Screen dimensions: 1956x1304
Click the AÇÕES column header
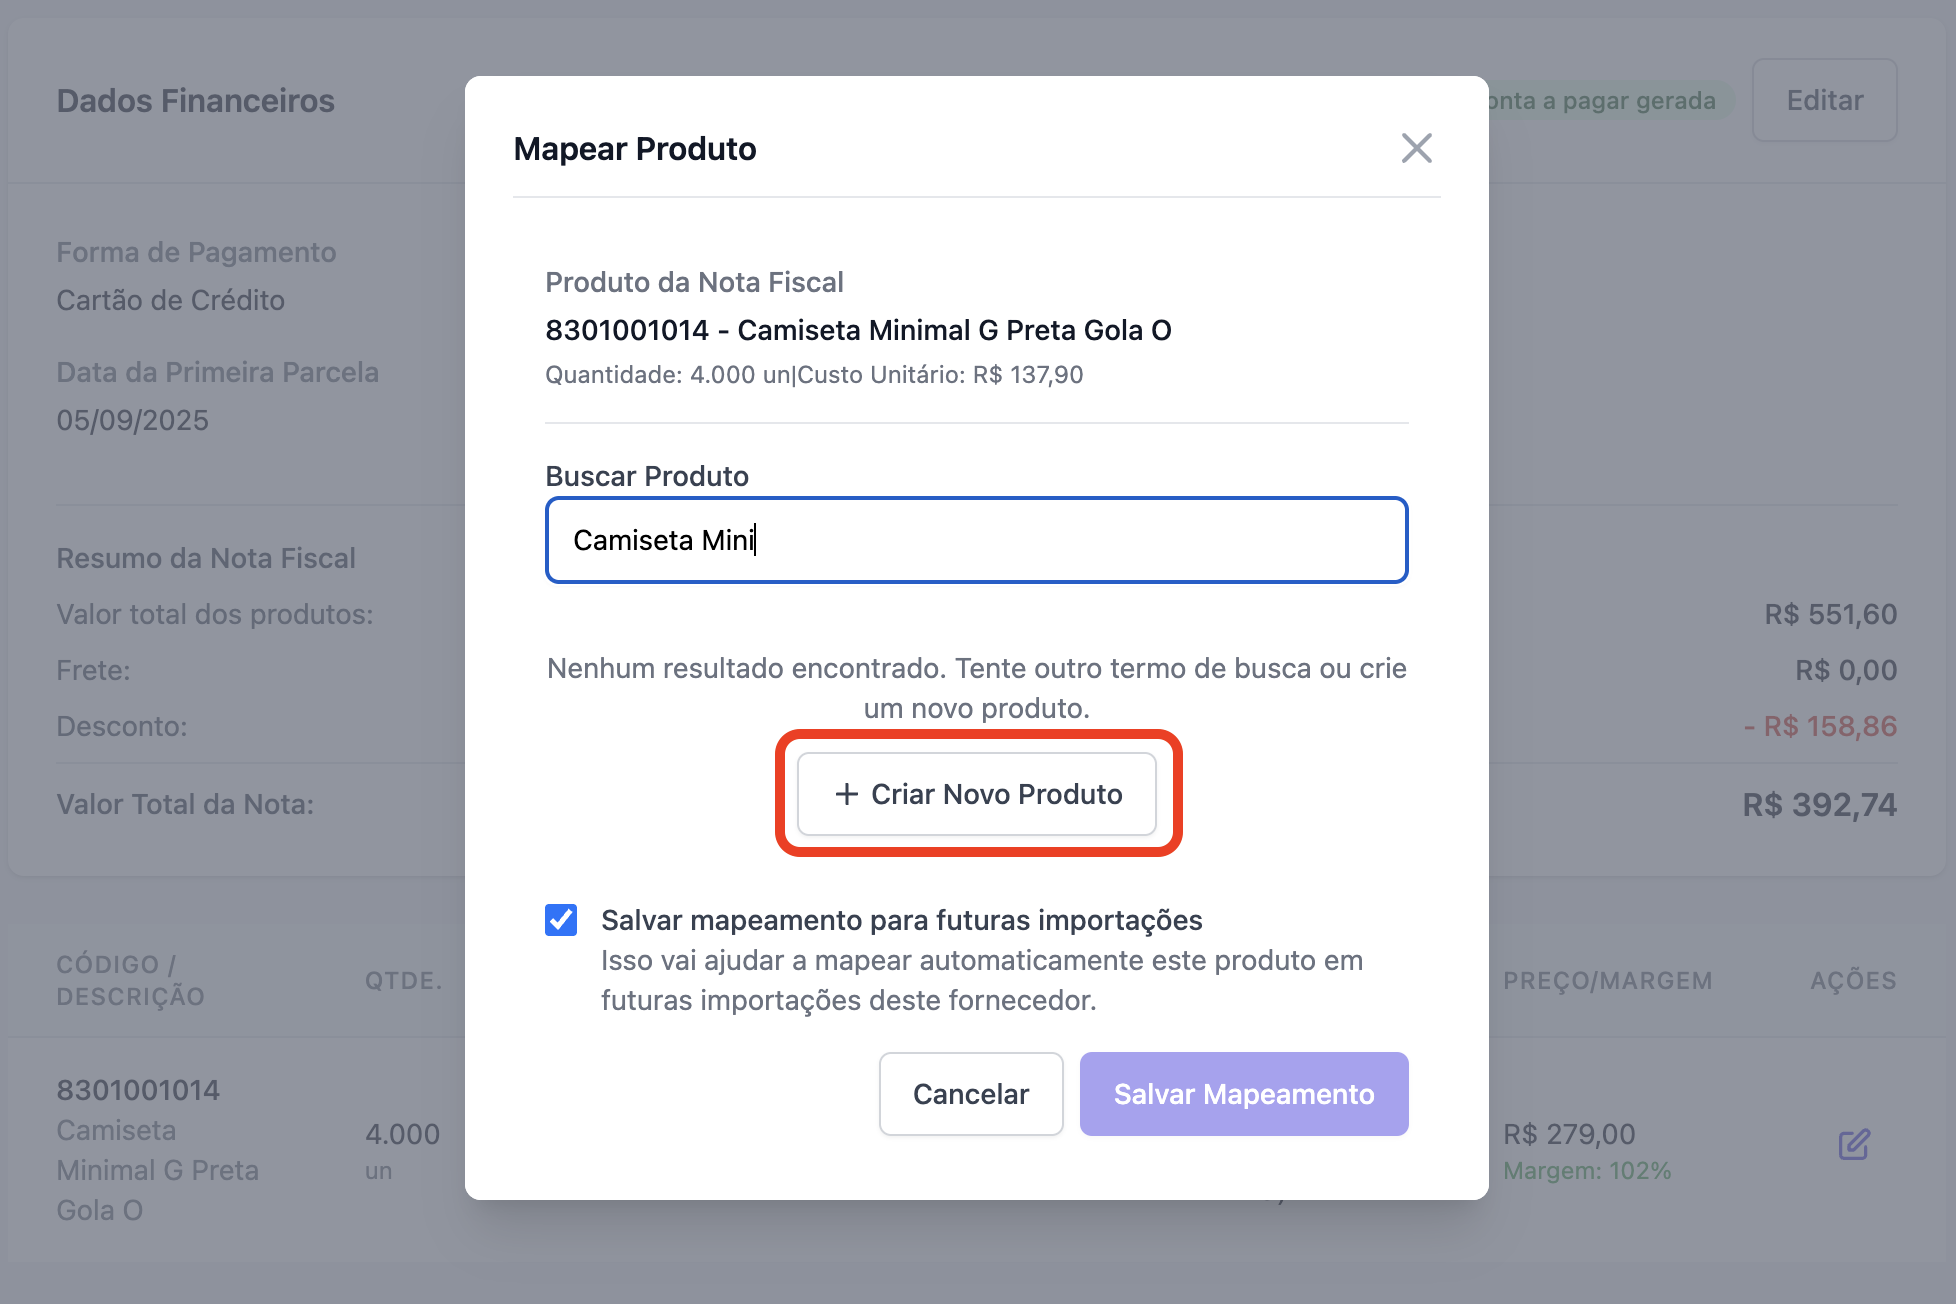pos(1853,981)
